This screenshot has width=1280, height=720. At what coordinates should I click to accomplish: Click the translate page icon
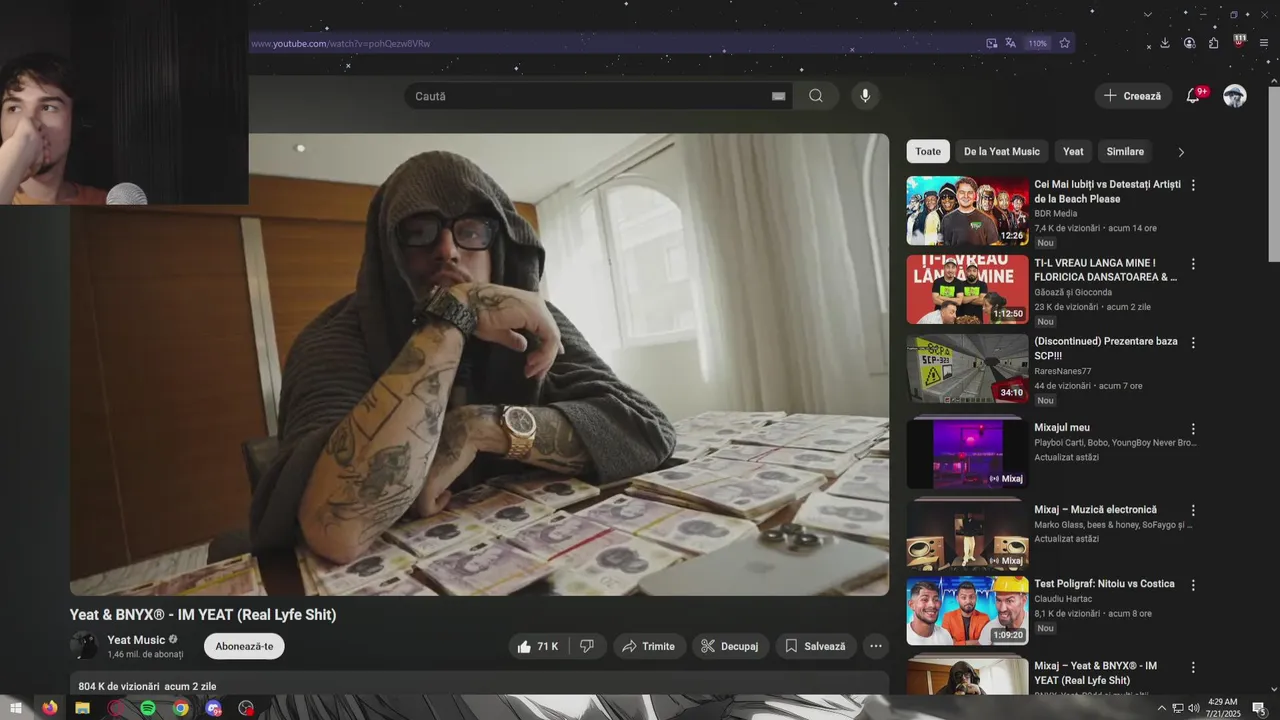click(1011, 43)
